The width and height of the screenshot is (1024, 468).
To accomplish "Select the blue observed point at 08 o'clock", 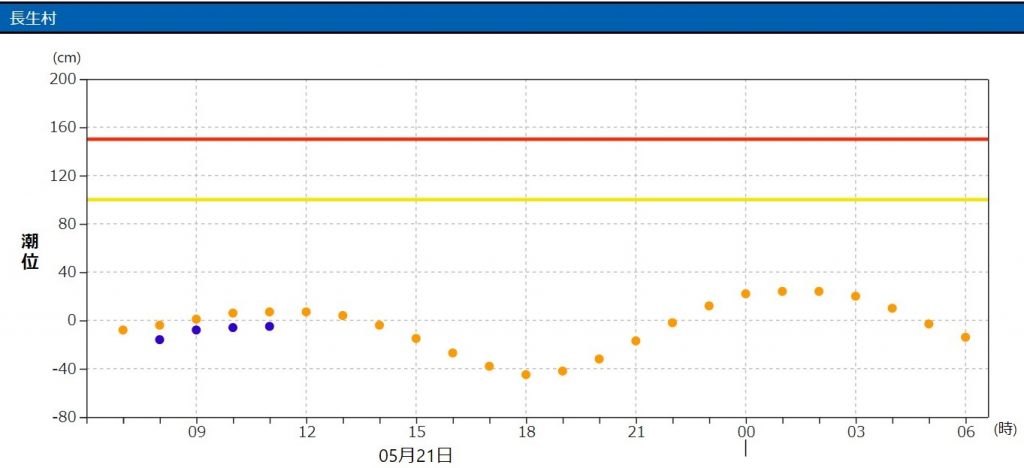I will pyautogui.click(x=159, y=339).
